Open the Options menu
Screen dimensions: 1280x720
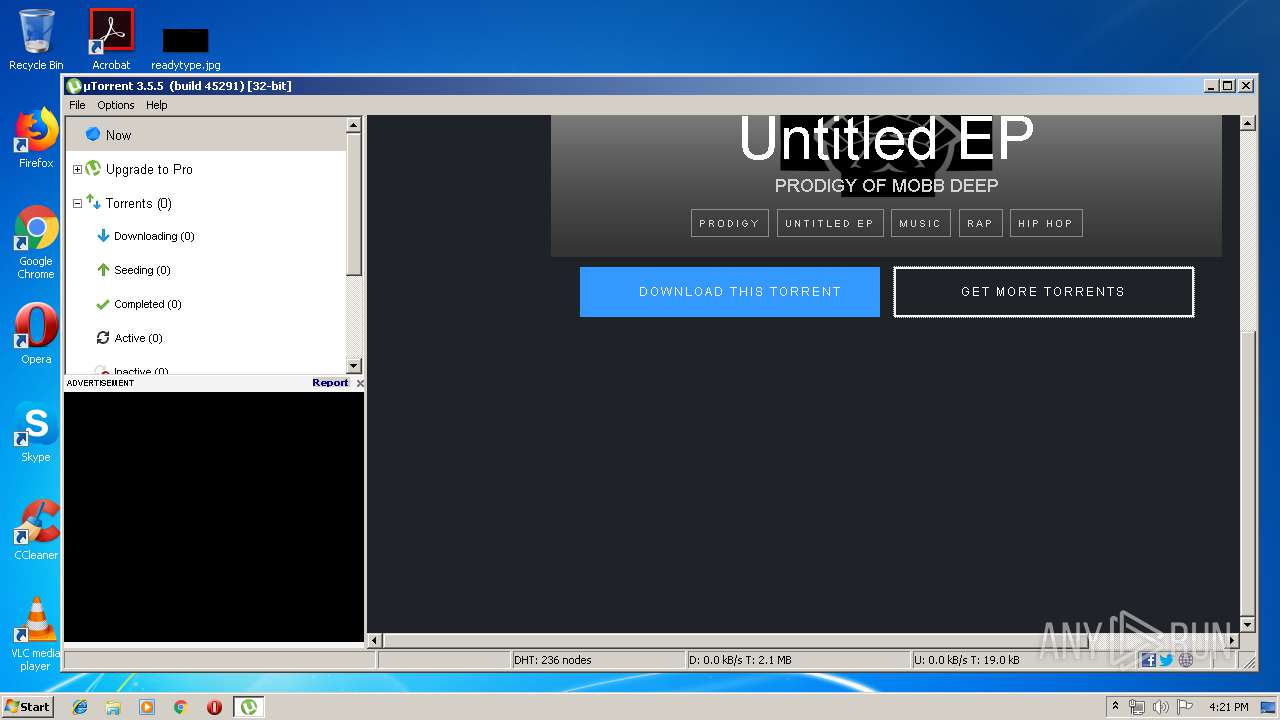[x=116, y=105]
